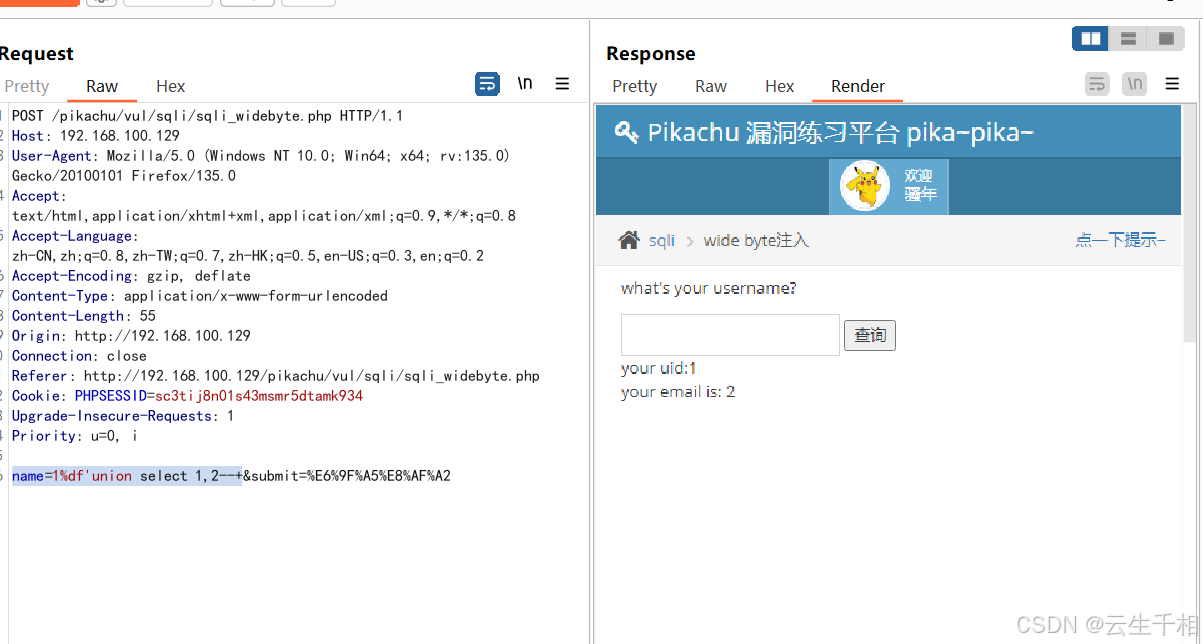Toggle word wrap in the Request panel
This screenshot has height=644, width=1203.
point(487,84)
